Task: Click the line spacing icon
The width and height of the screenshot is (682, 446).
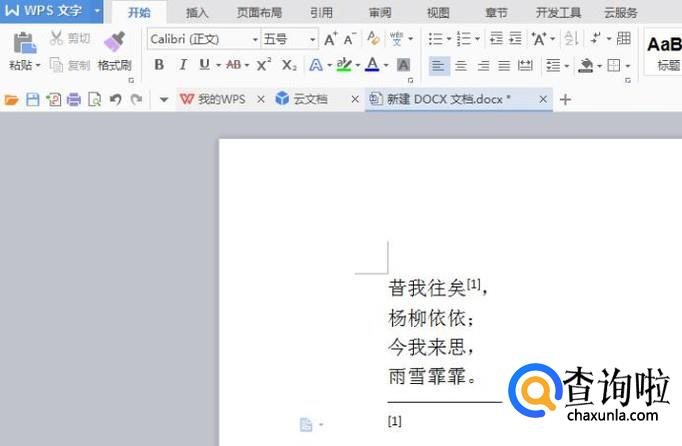Action: pos(553,66)
